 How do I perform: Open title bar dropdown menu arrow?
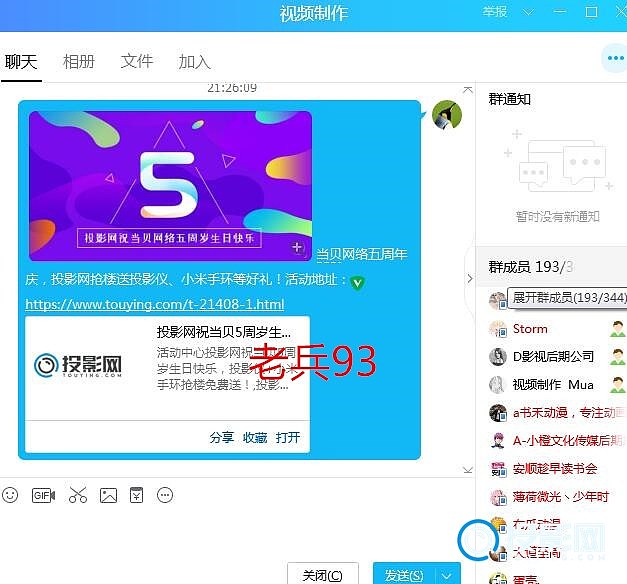click(x=528, y=12)
